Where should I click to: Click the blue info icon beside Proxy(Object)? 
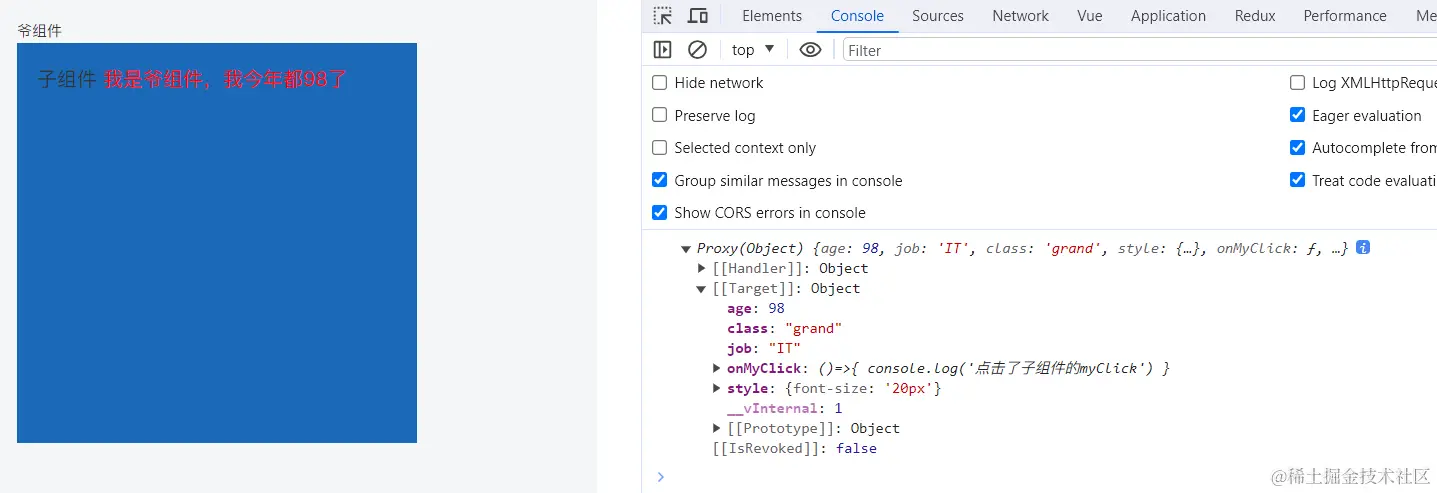pos(1363,247)
